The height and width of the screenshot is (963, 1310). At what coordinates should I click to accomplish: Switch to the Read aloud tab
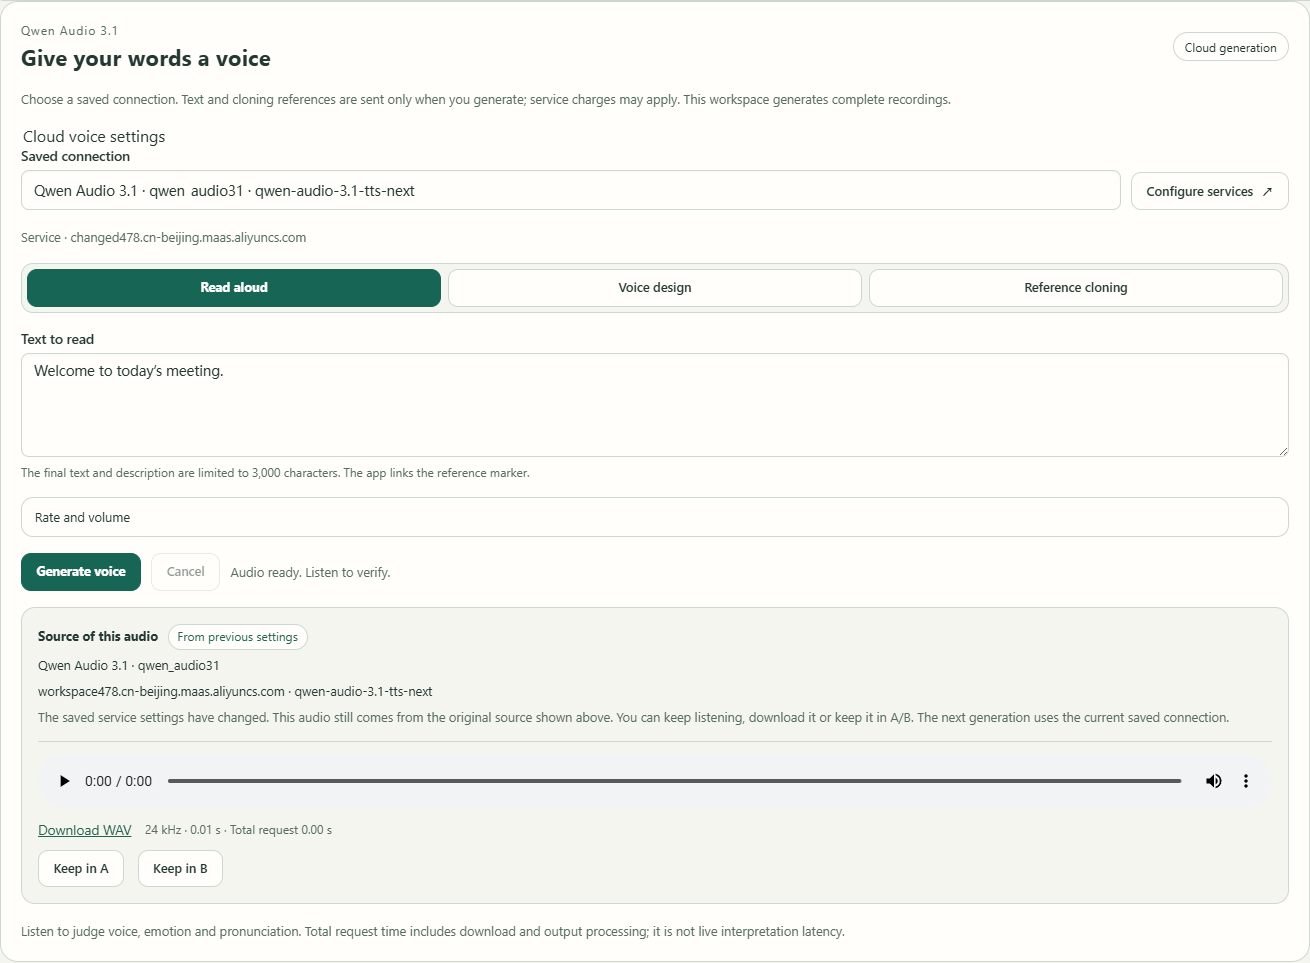click(234, 288)
